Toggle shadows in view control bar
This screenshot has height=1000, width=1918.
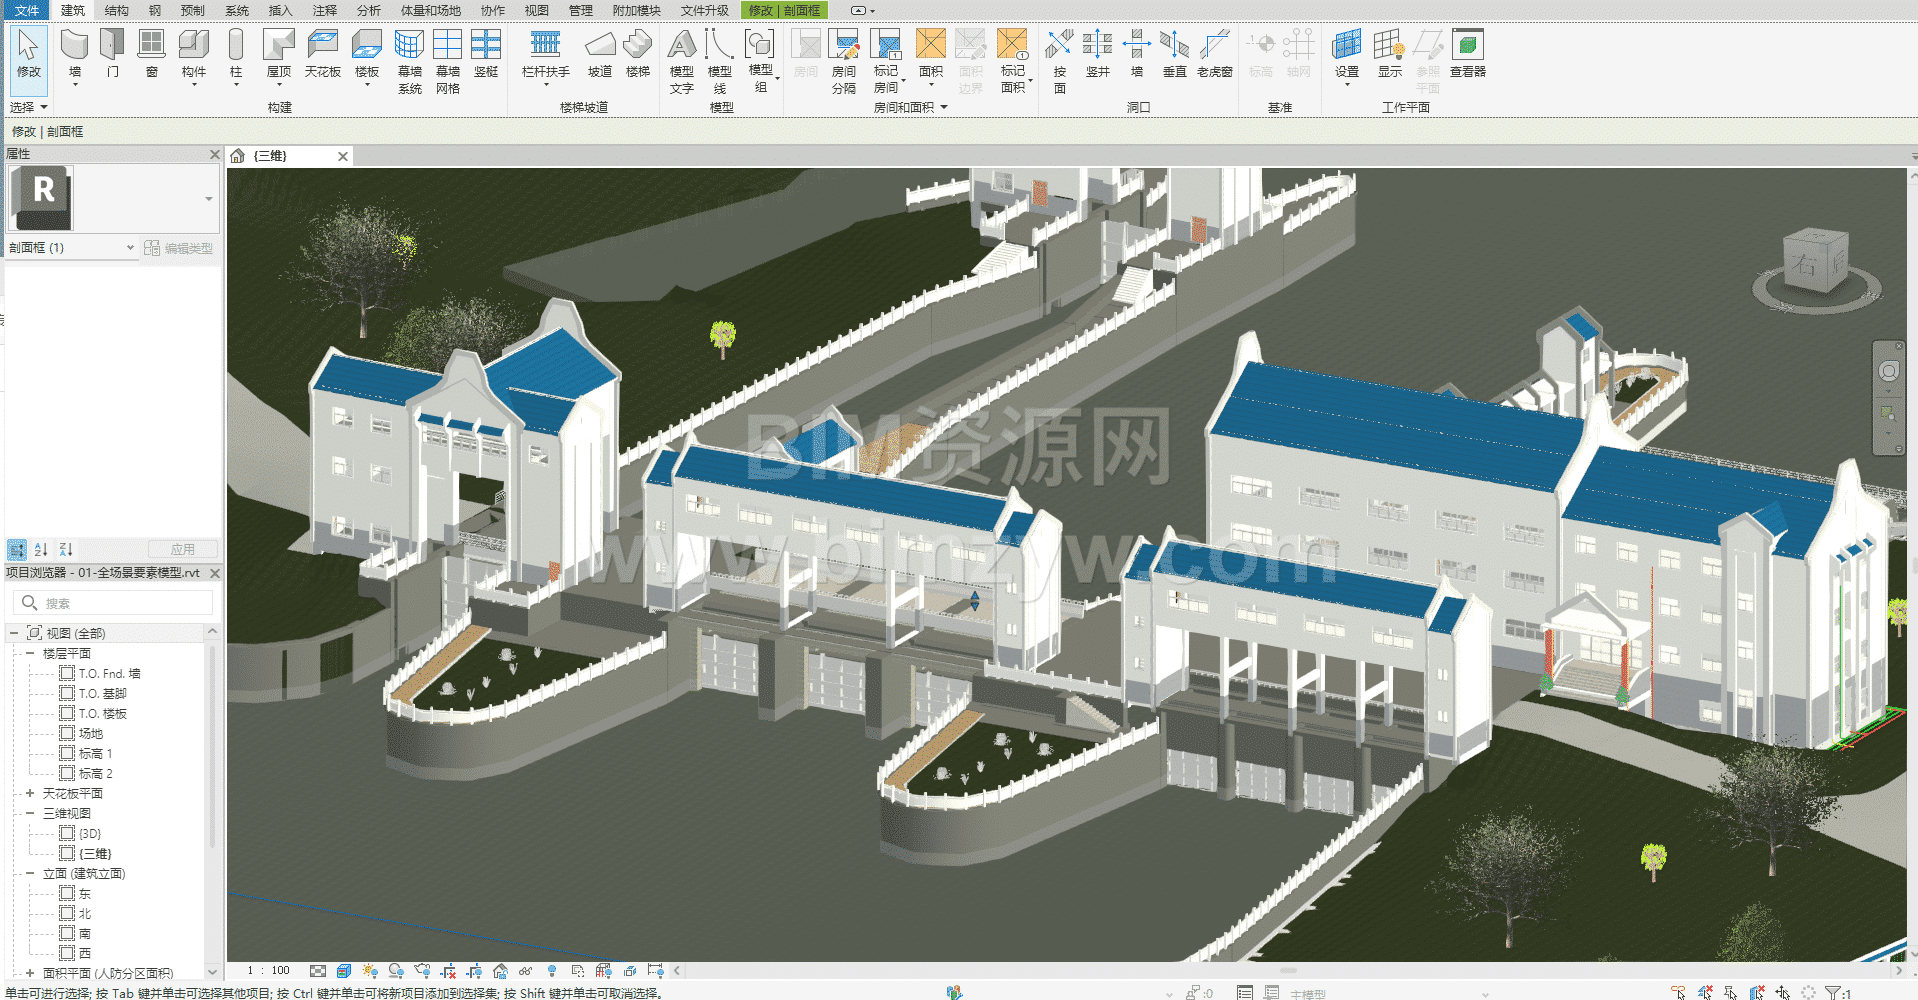pos(396,971)
